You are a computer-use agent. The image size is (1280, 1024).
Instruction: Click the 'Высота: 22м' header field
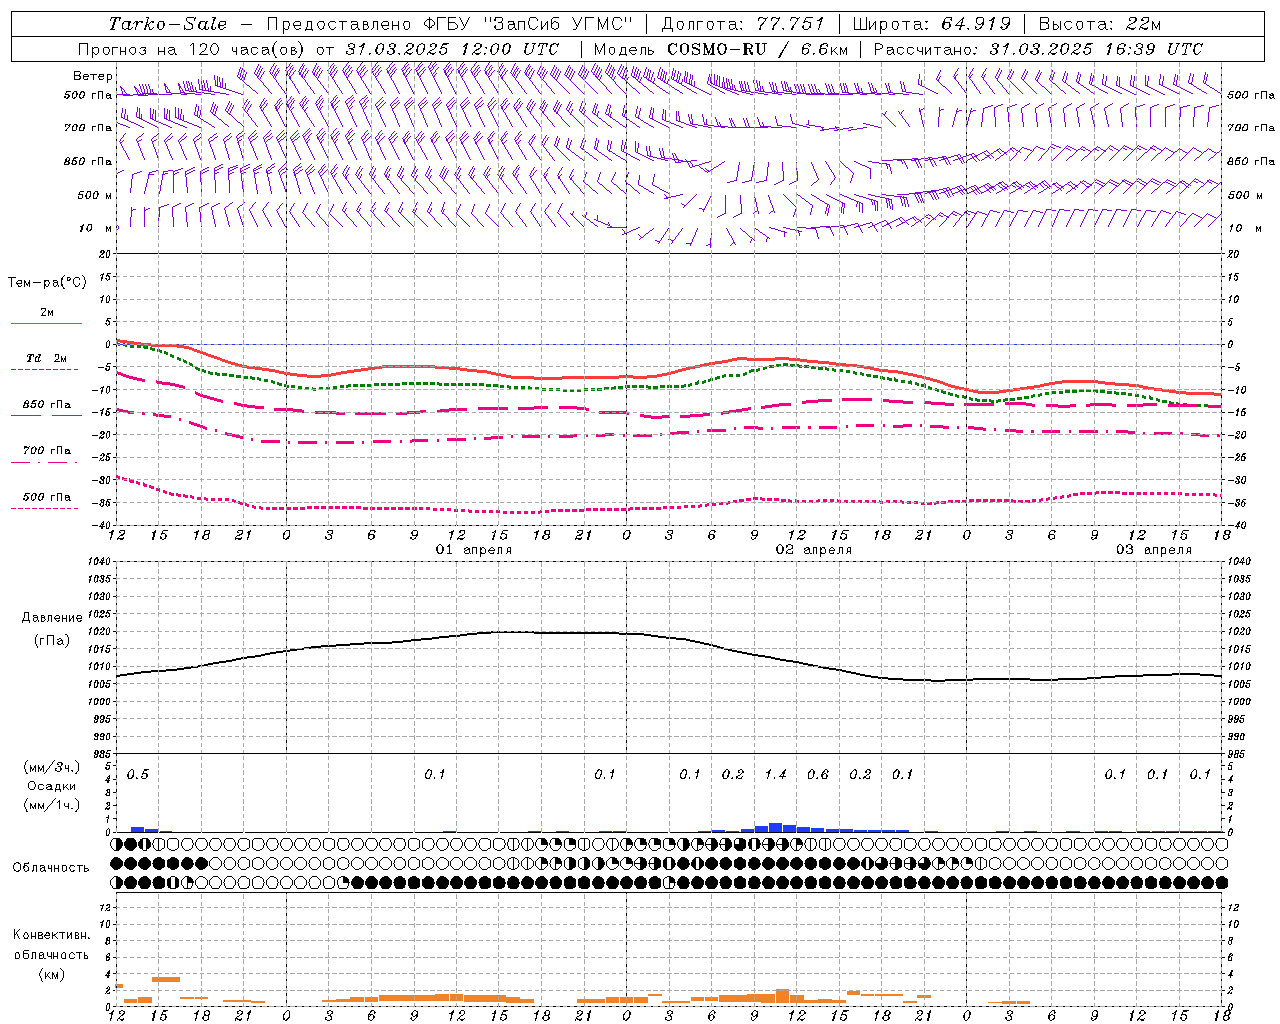[x=1099, y=24]
